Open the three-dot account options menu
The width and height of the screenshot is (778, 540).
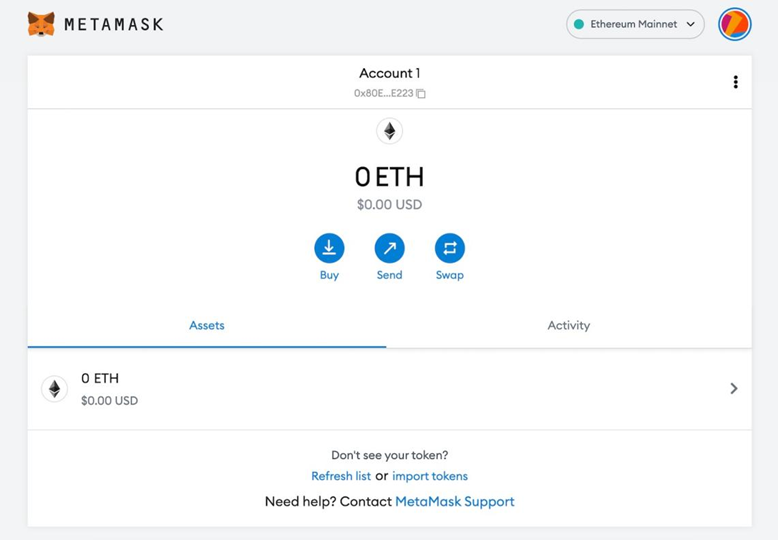pos(735,82)
